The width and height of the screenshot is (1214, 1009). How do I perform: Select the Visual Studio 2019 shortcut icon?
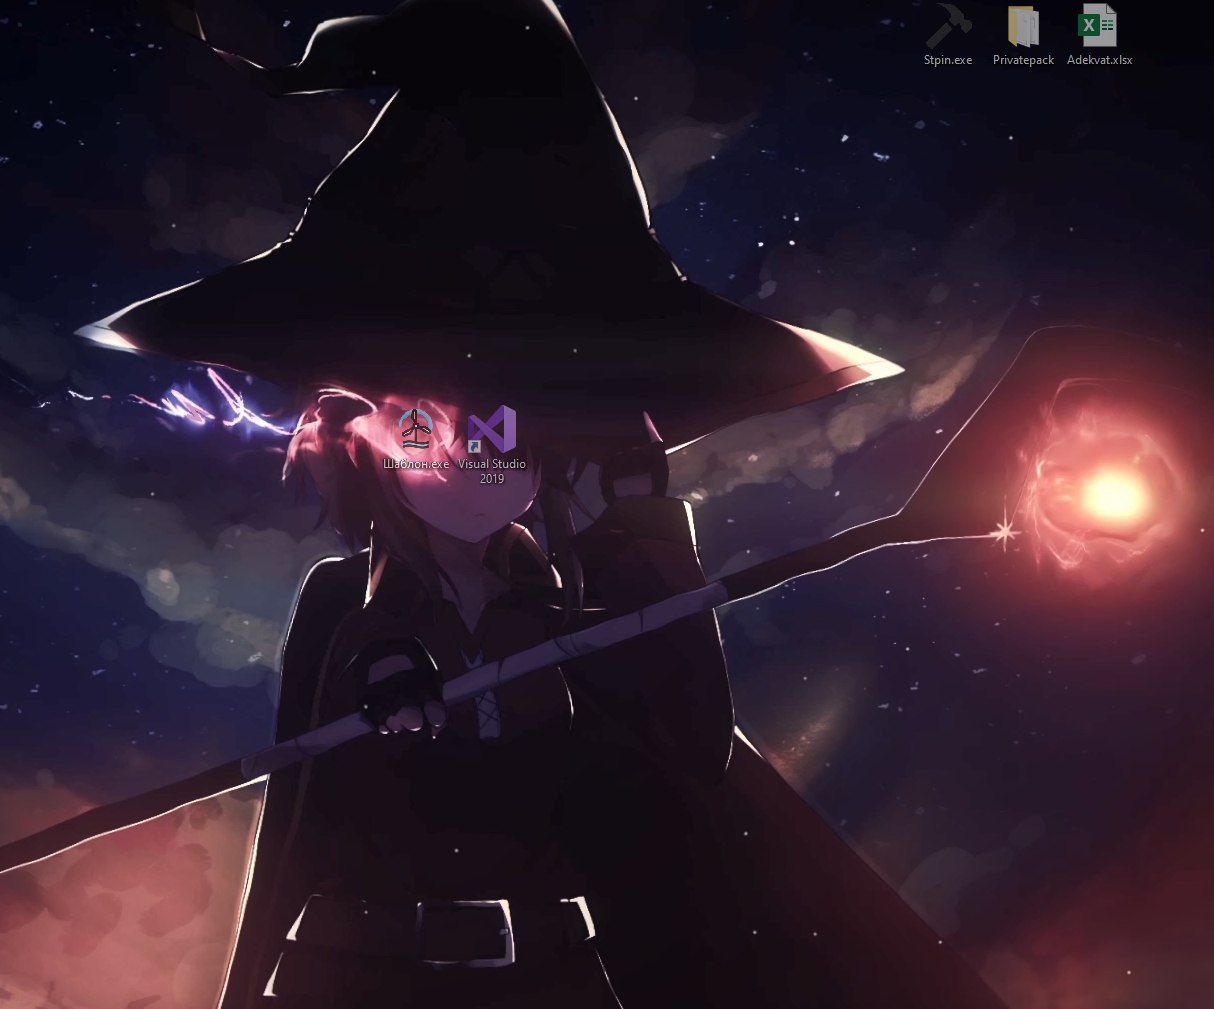492,430
